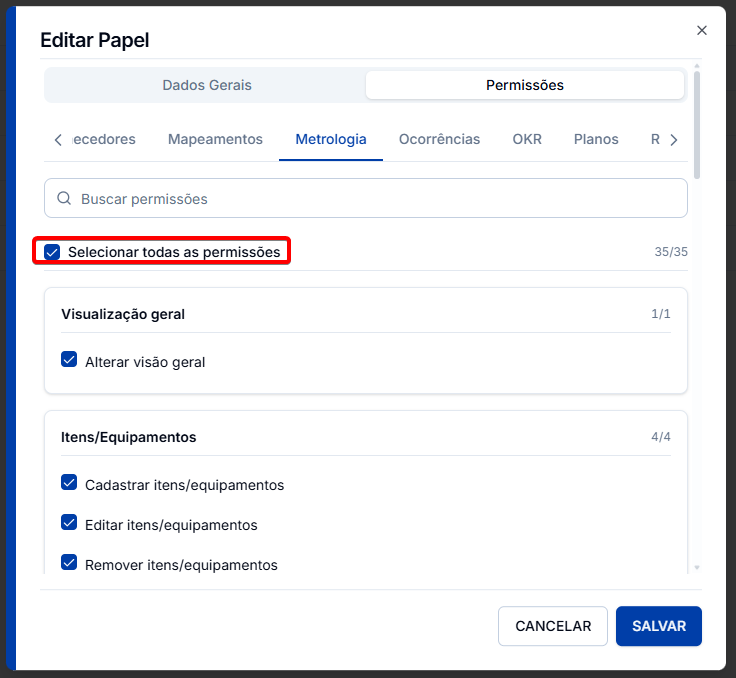Open the partially hidden Fornecedores tab
This screenshot has width=736, height=678.
(104, 139)
